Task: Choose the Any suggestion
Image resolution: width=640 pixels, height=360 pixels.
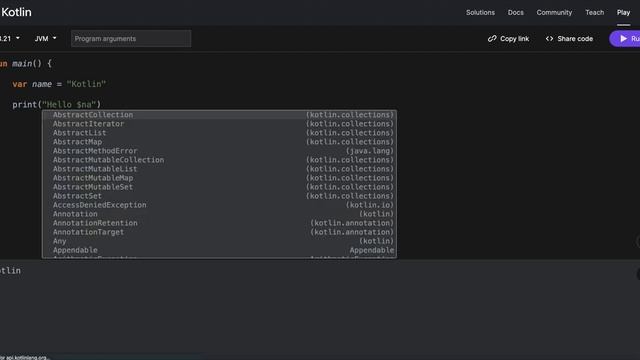Action: [x=219, y=241]
